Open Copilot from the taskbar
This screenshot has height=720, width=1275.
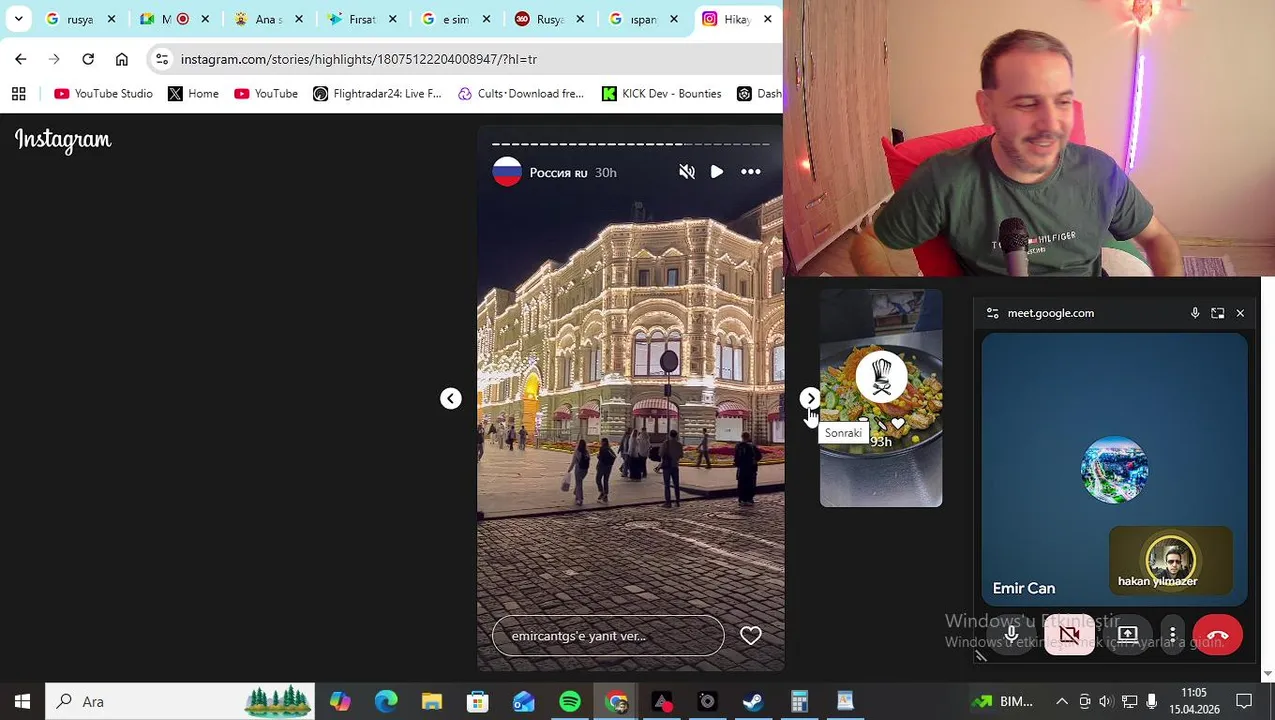point(340,701)
